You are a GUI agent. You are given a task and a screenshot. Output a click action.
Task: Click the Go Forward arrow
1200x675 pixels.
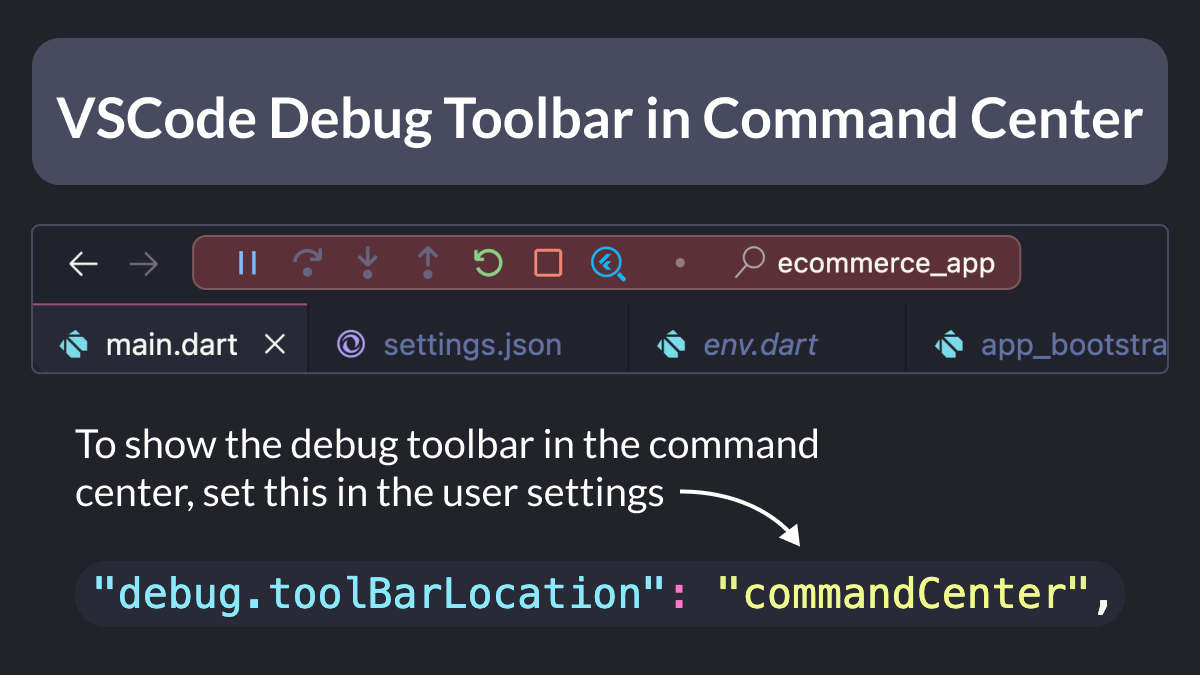(144, 264)
